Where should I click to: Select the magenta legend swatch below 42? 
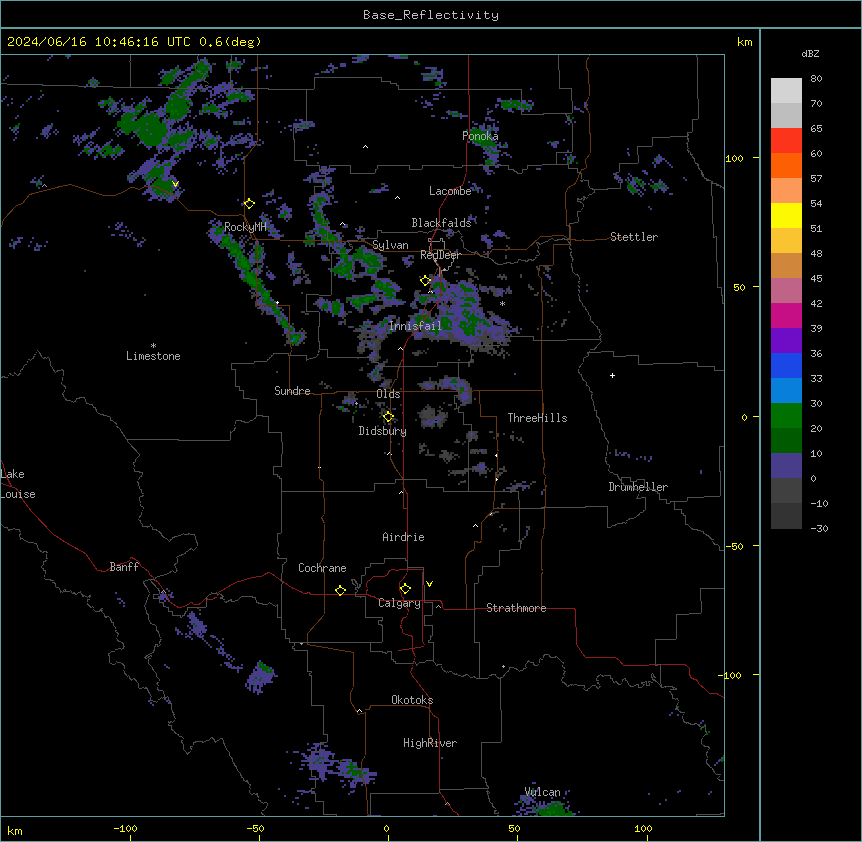786,315
